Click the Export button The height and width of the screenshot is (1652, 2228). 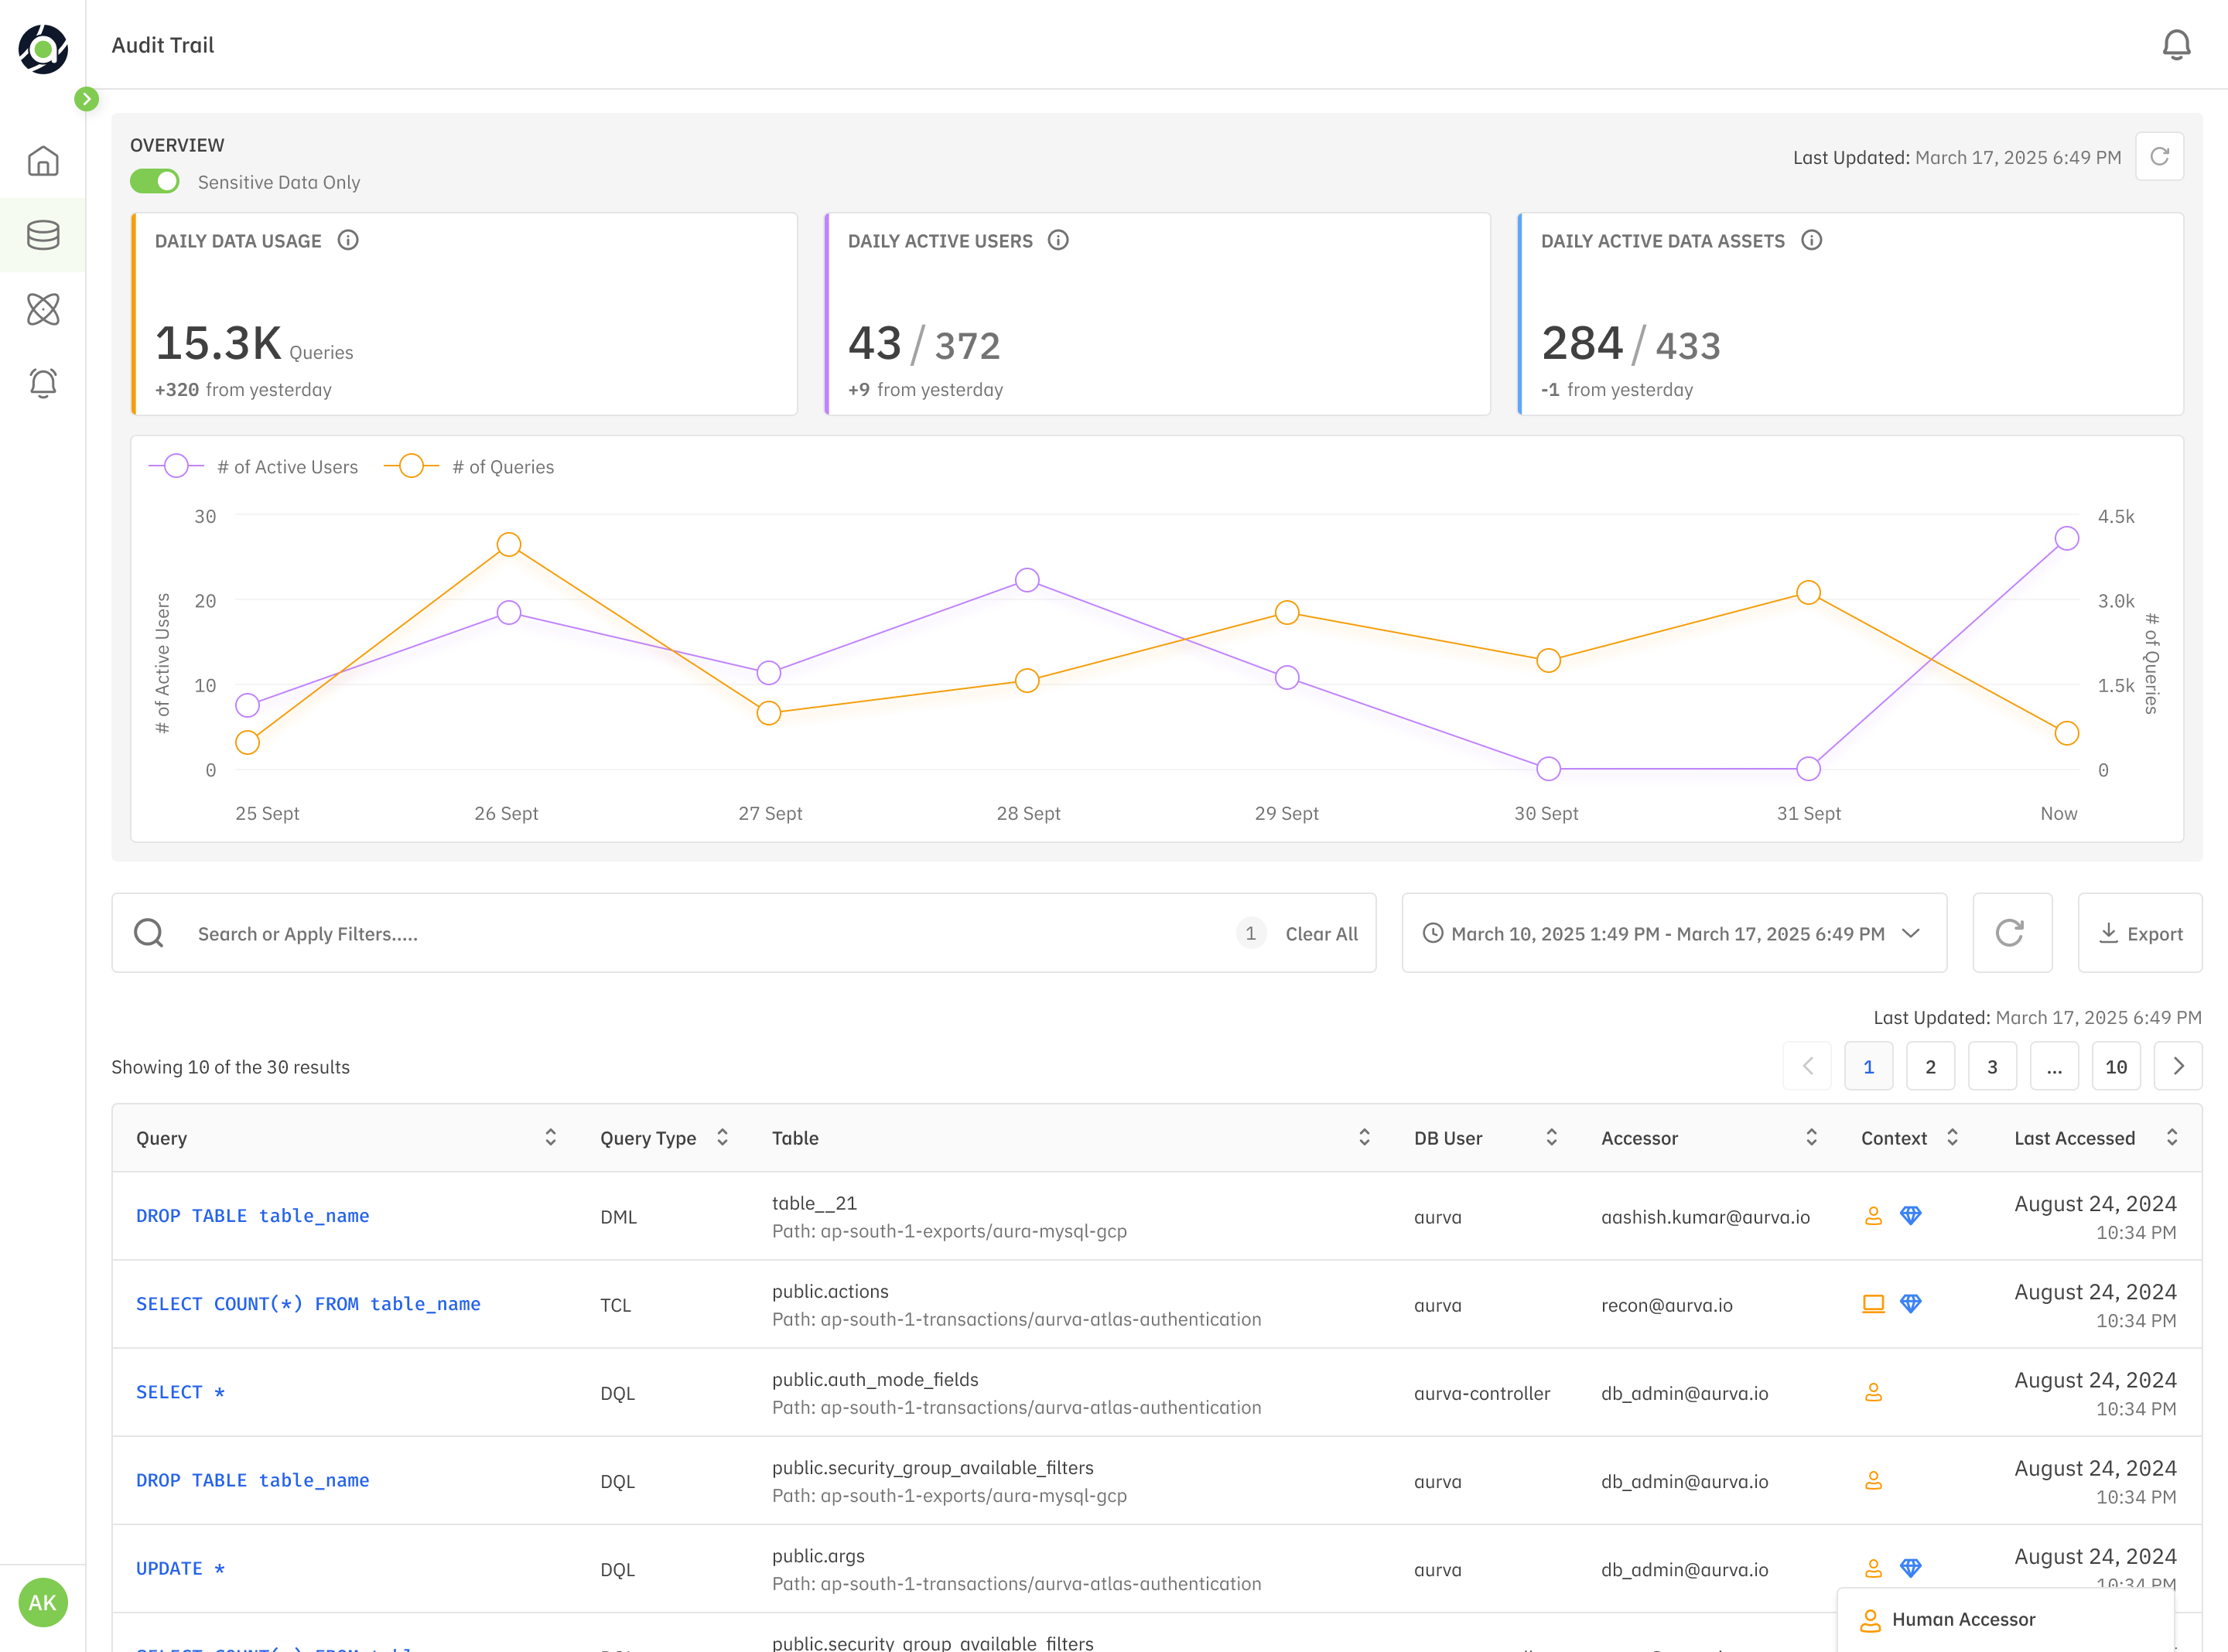[x=2140, y=933]
